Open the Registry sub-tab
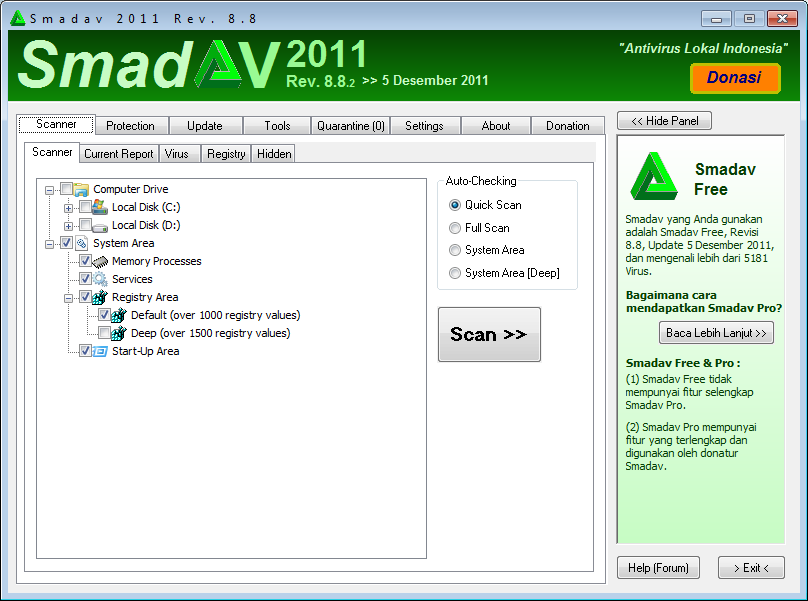The image size is (808, 601). coord(226,154)
